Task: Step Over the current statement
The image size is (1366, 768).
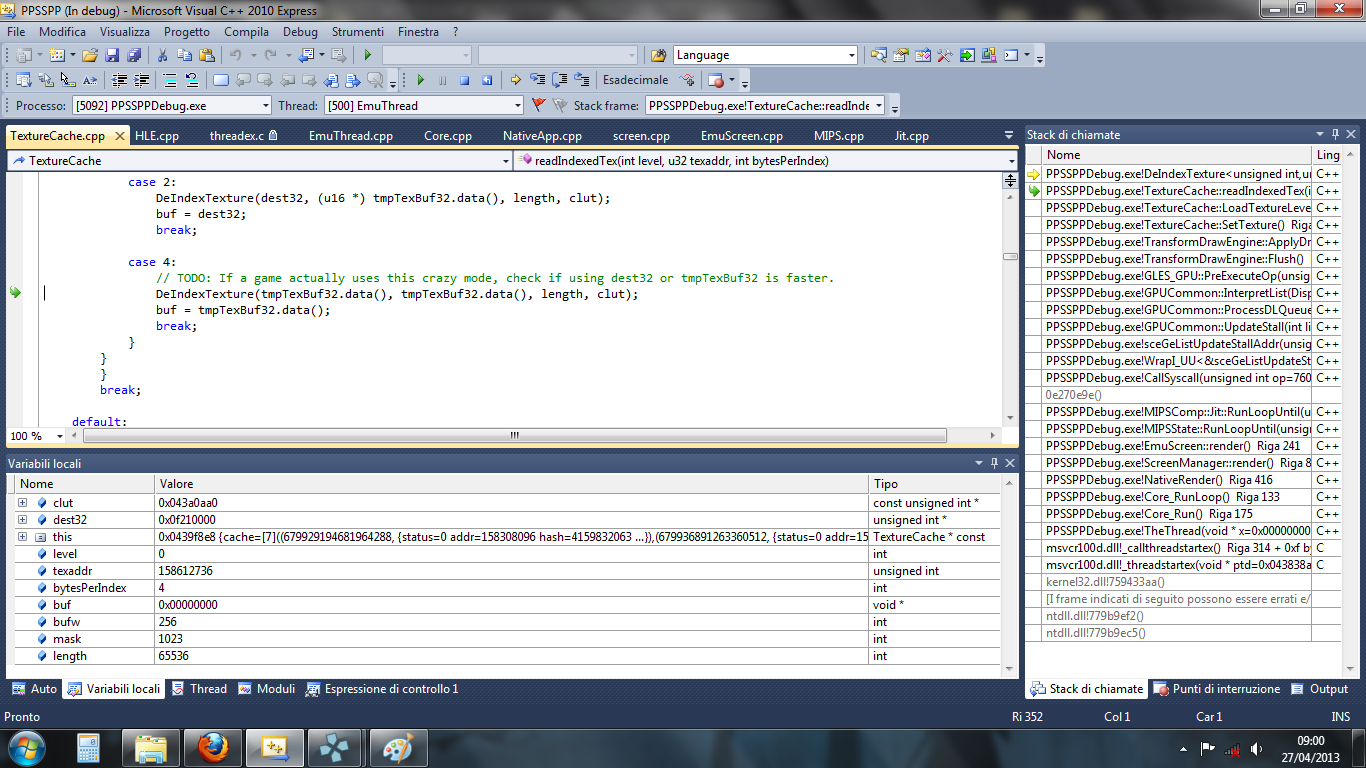Action: (x=559, y=80)
